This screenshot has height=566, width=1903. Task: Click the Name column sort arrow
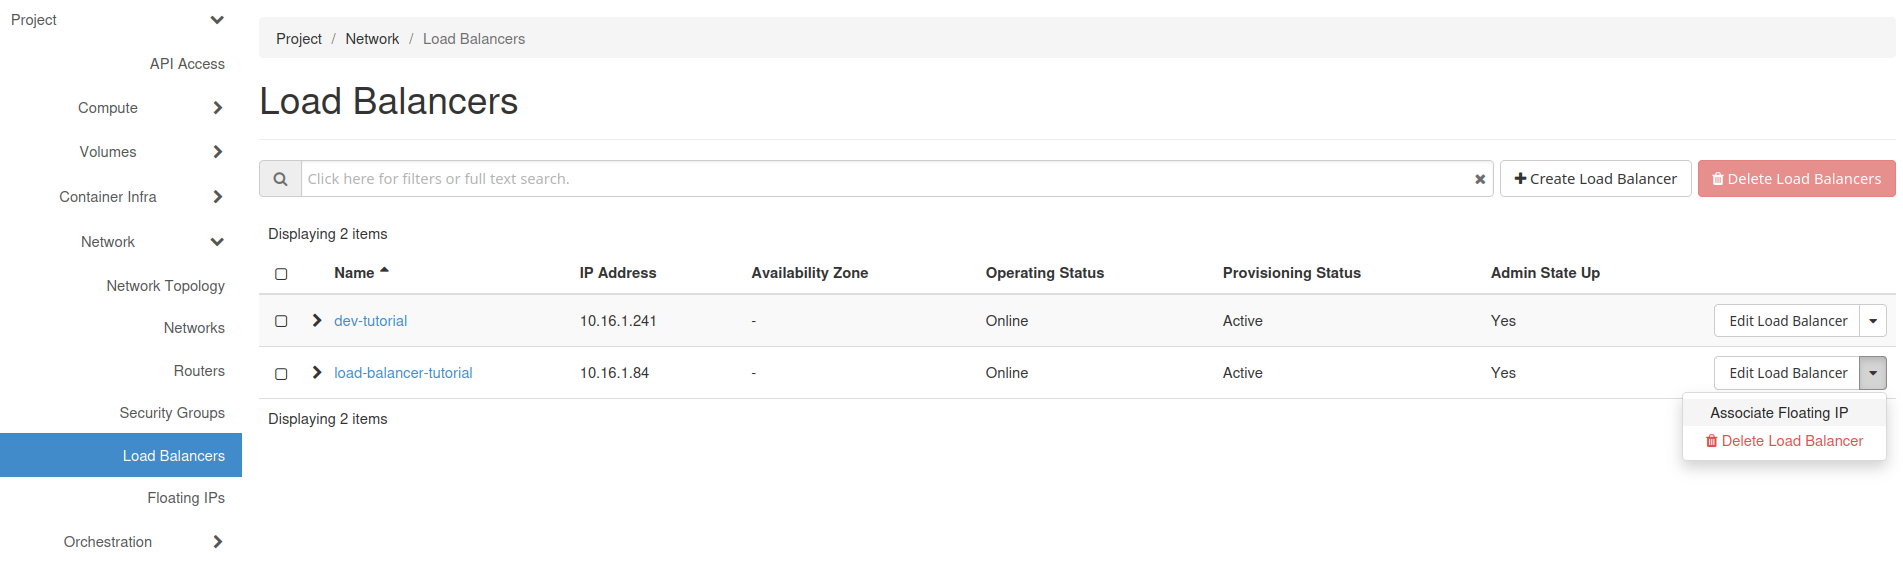384,271
